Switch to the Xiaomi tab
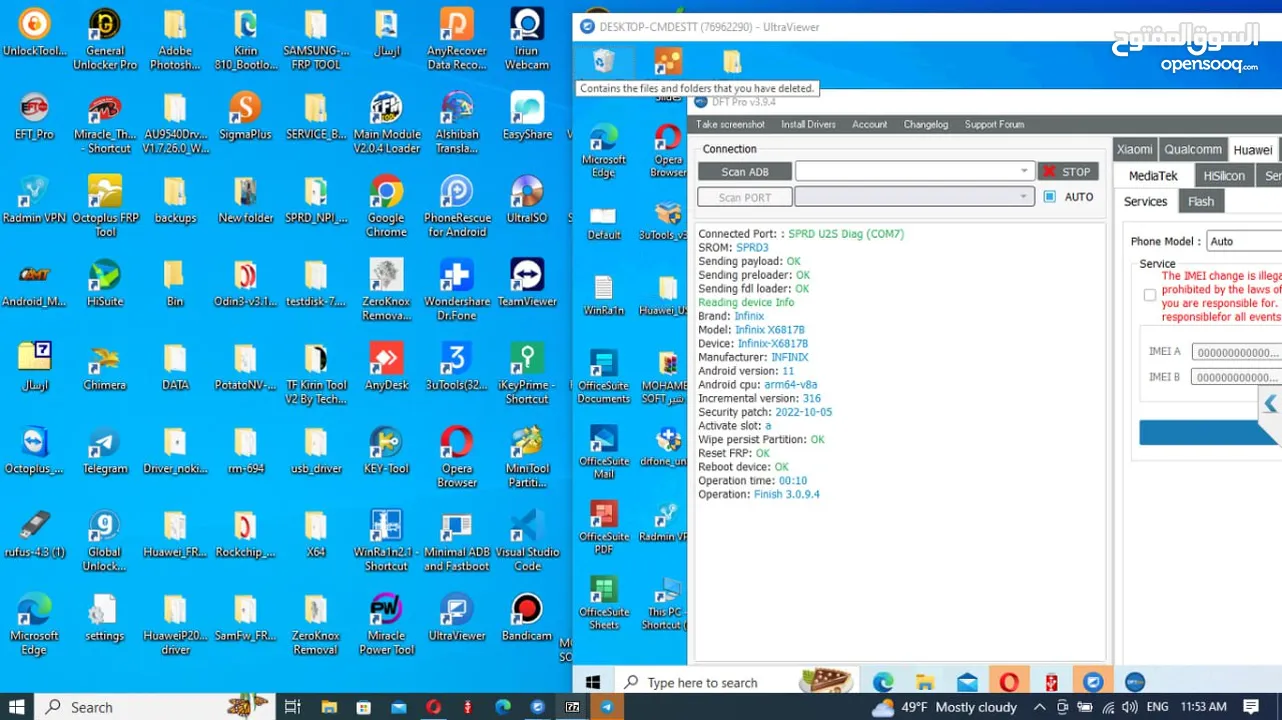Screen dimensions: 1282x720 (1134, 149)
